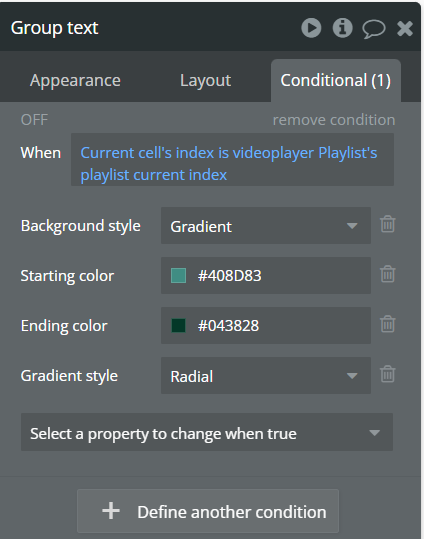424x539 pixels.
Task: Click Define another condition button
Action: coord(208,511)
